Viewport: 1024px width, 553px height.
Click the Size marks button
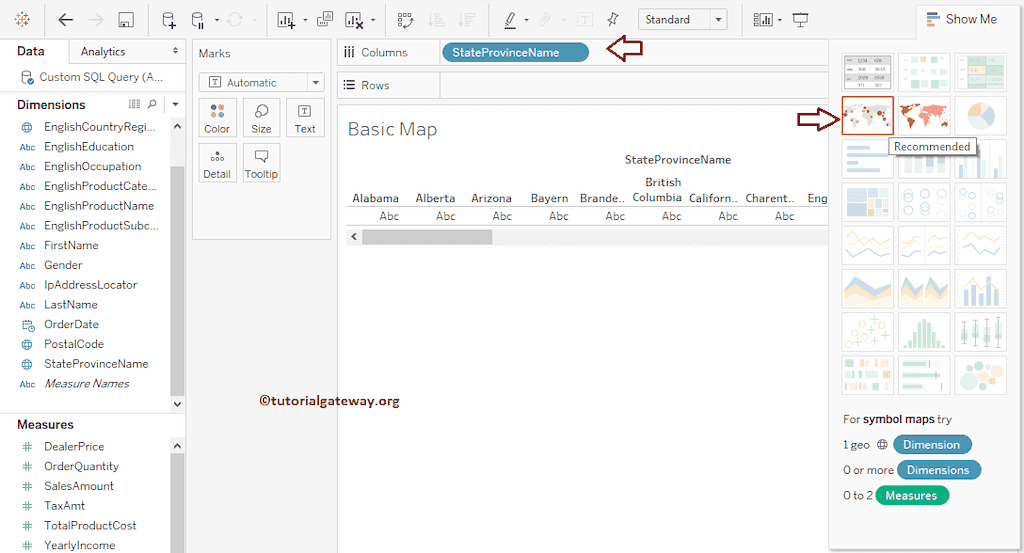click(261, 118)
